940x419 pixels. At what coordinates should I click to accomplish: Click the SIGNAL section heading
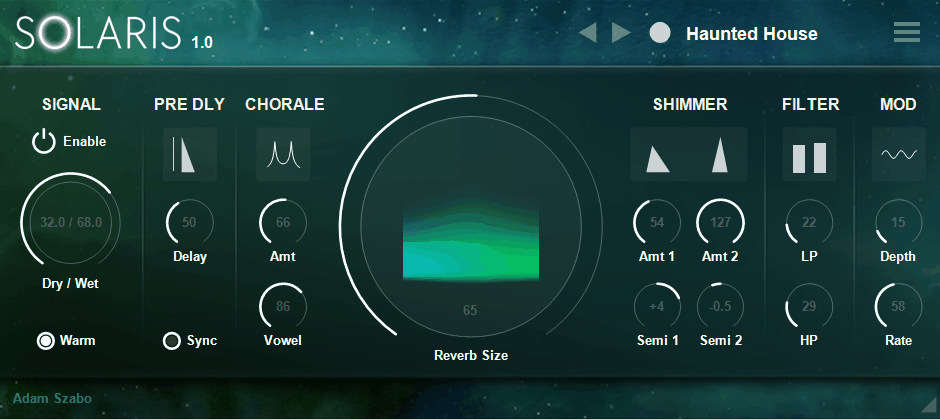tap(71, 105)
